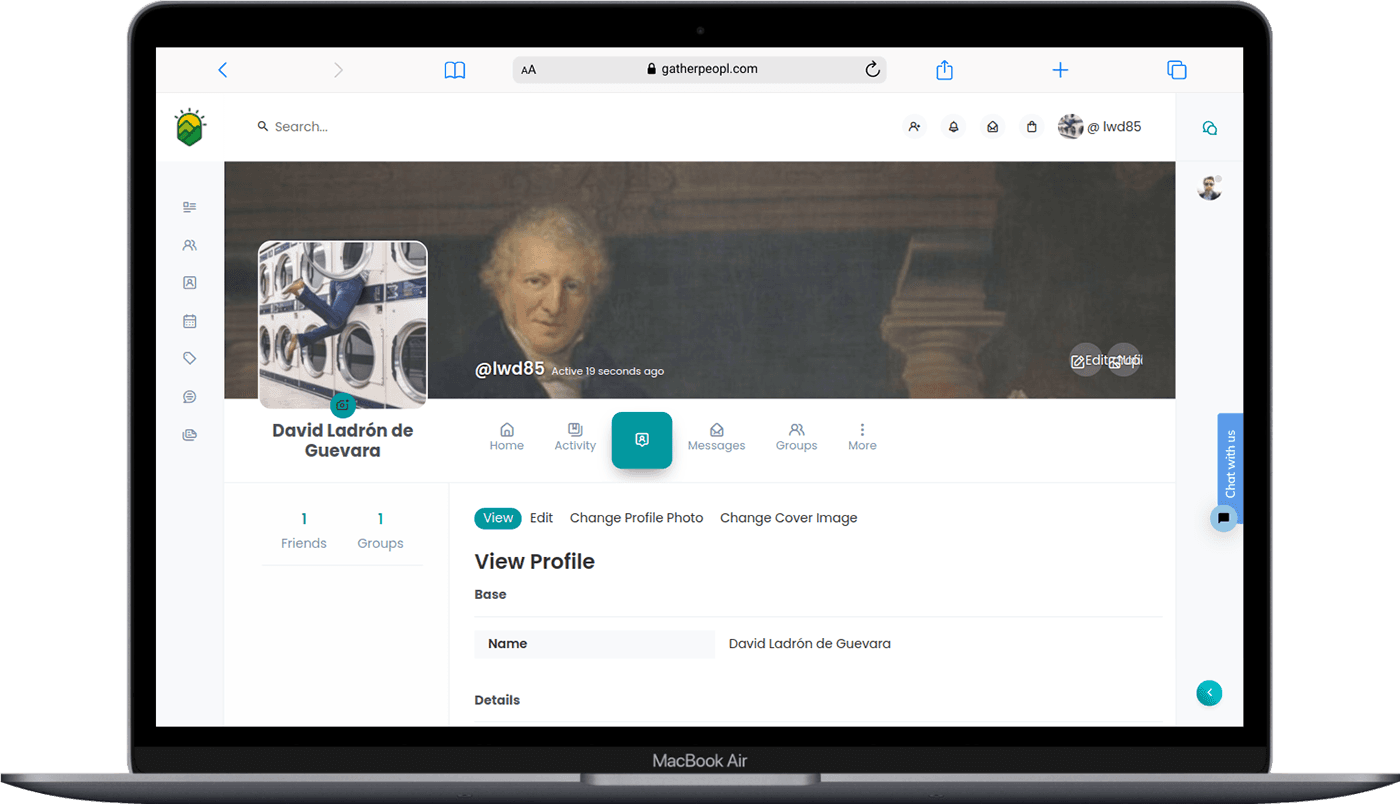Tap the AA reader text size control
1400x804 pixels.
coord(529,70)
